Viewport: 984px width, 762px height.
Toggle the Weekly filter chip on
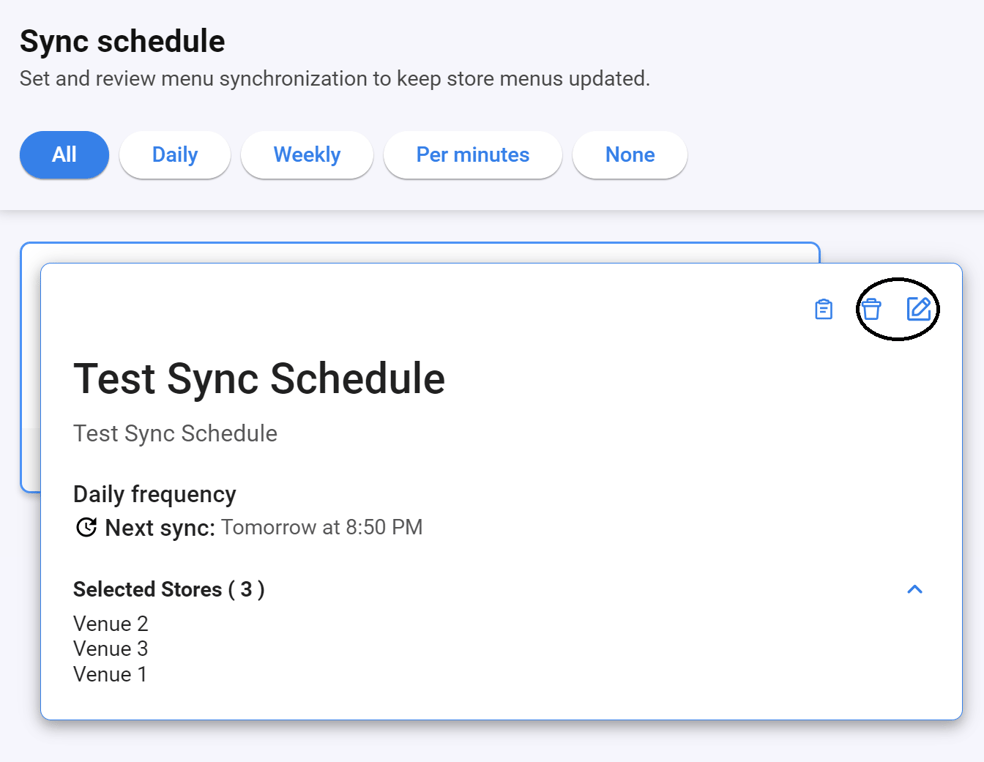307,155
